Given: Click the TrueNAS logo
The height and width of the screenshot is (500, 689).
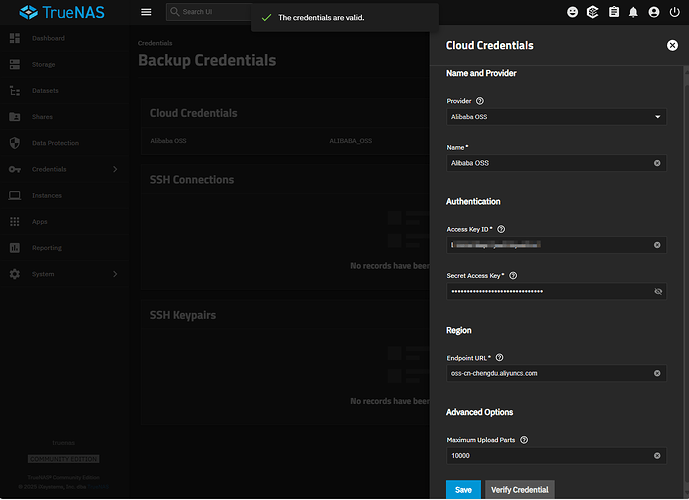Looking at the screenshot, I should 62,12.
